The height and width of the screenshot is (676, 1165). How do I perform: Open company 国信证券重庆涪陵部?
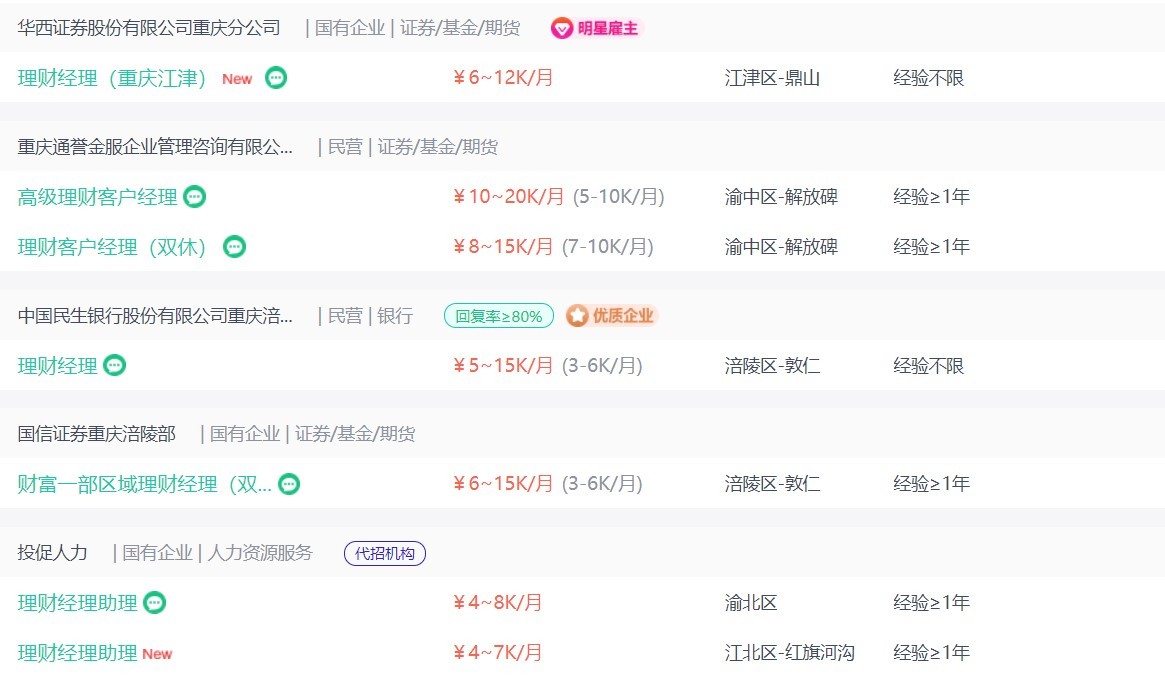(97, 434)
